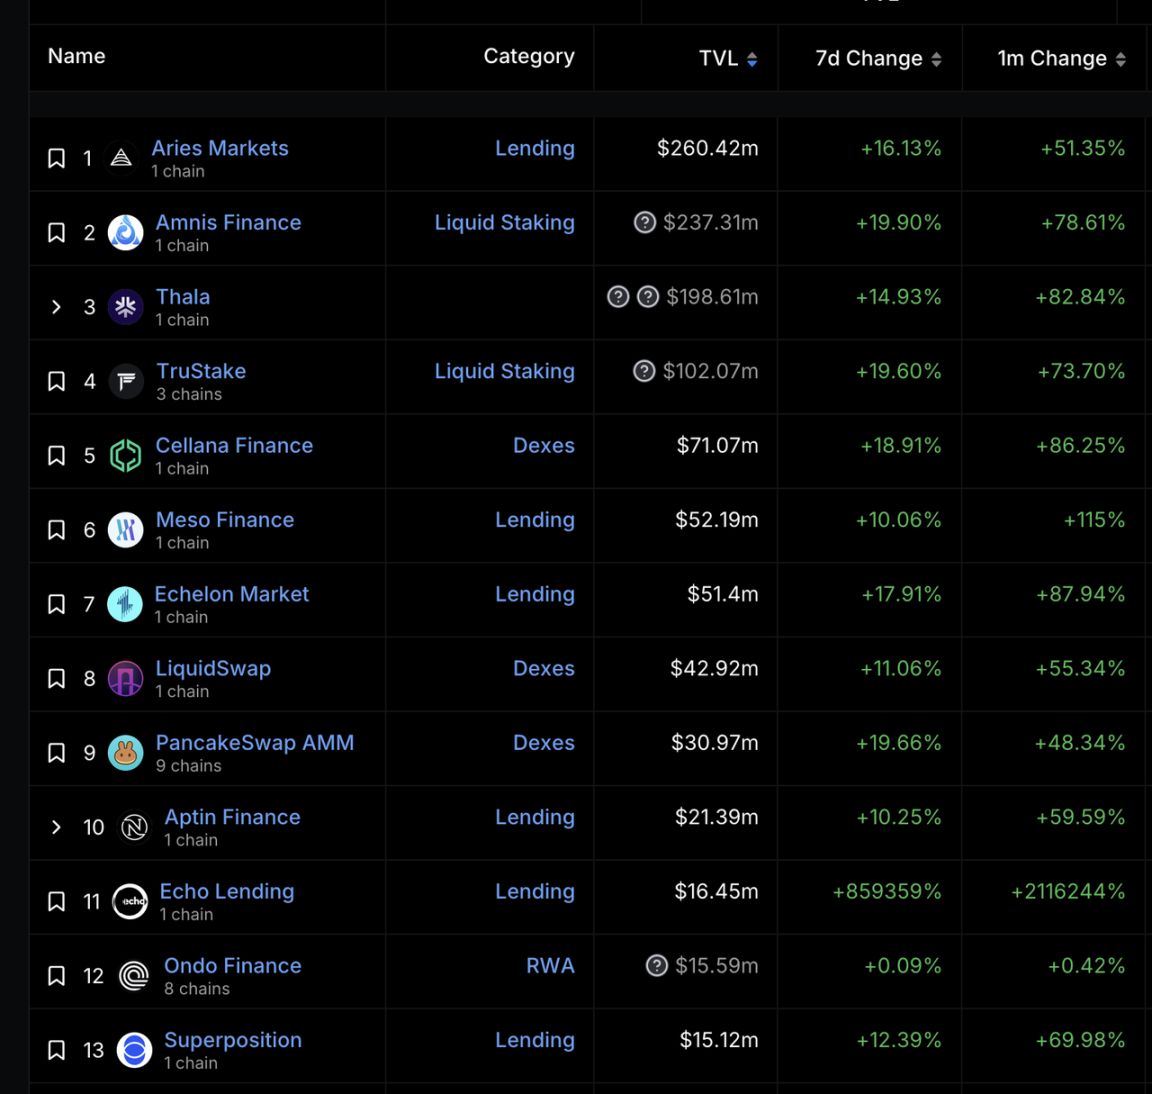
Task: Bookmark Cellana Finance
Action: coord(57,456)
